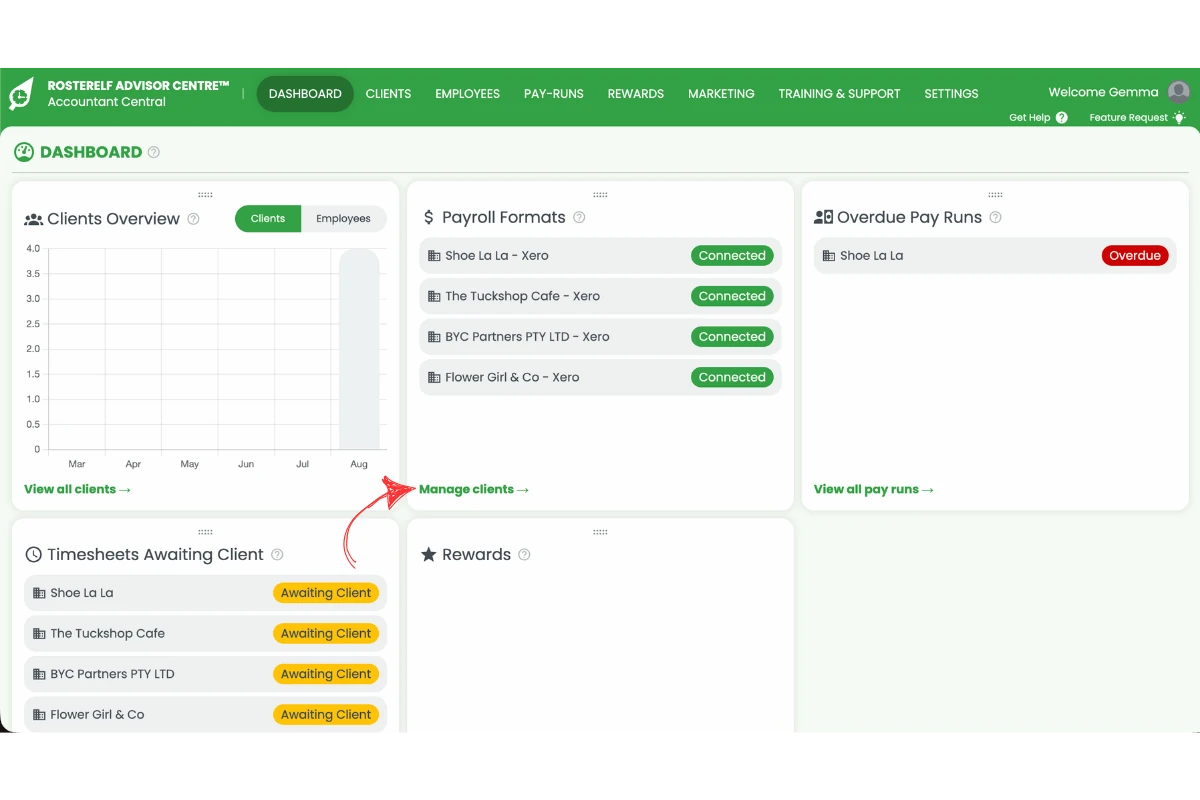Click Awaiting Client badge for Flower Girl & Co
1200x800 pixels.
point(326,715)
